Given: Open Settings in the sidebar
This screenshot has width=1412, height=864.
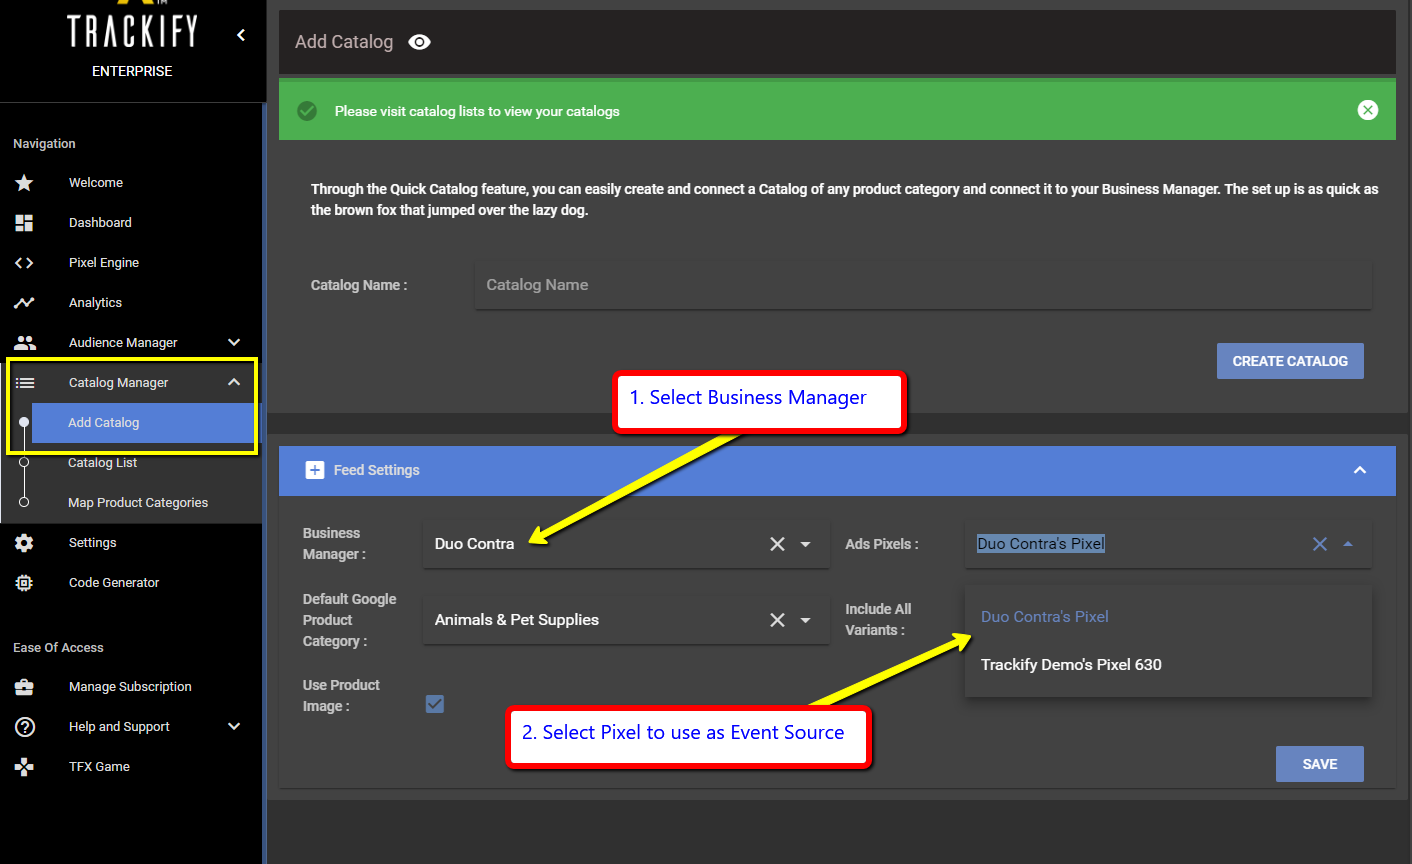Looking at the screenshot, I should pos(92,543).
